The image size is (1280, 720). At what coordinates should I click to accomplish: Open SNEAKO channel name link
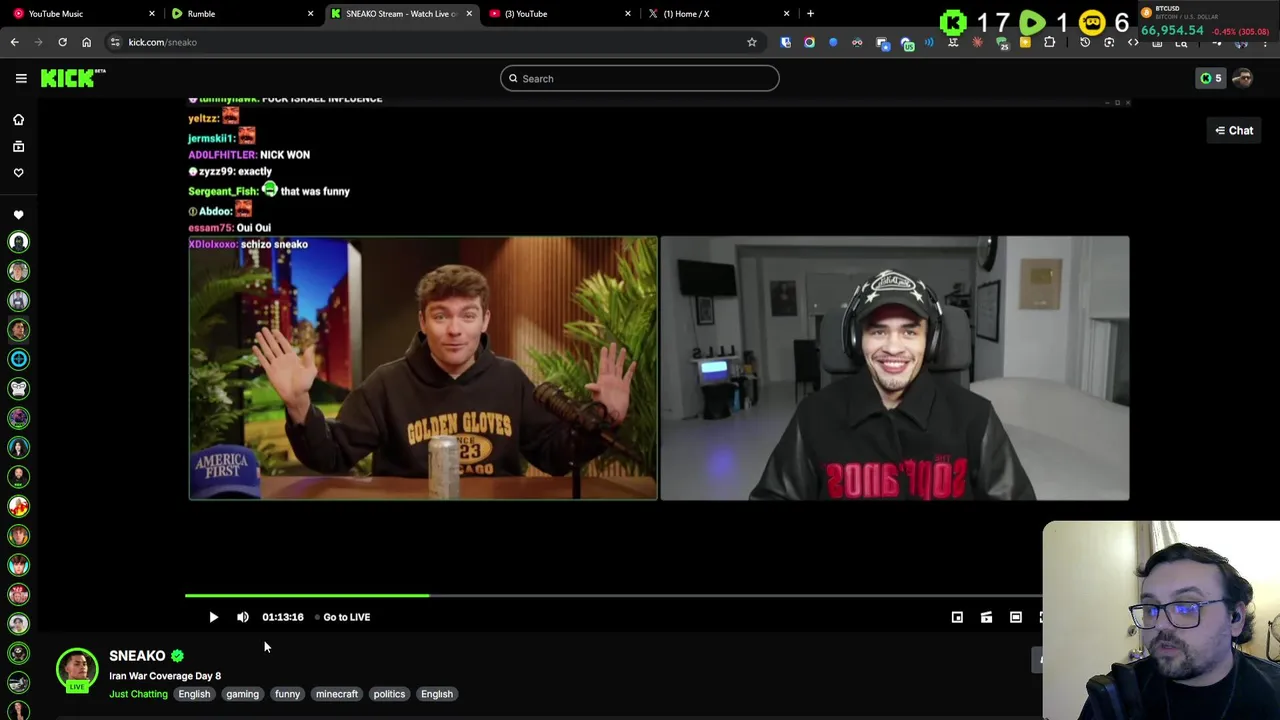(x=137, y=656)
